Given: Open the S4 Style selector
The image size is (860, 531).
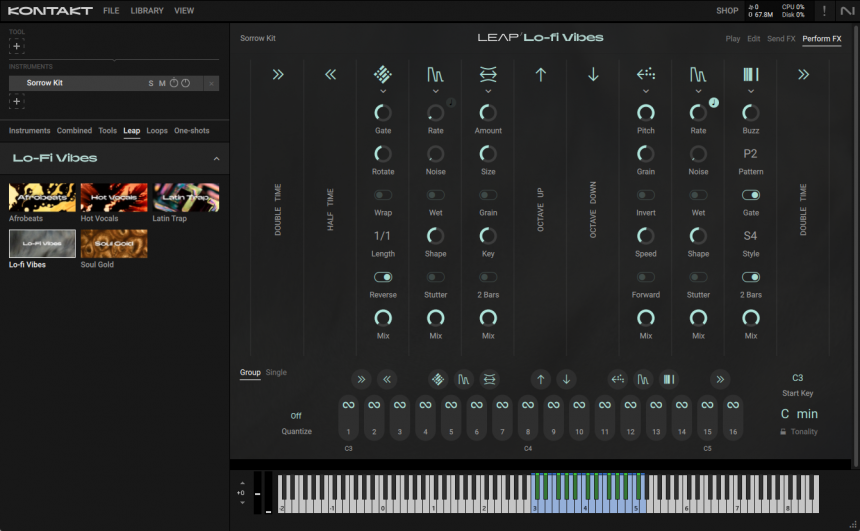Looking at the screenshot, I should tap(750, 236).
